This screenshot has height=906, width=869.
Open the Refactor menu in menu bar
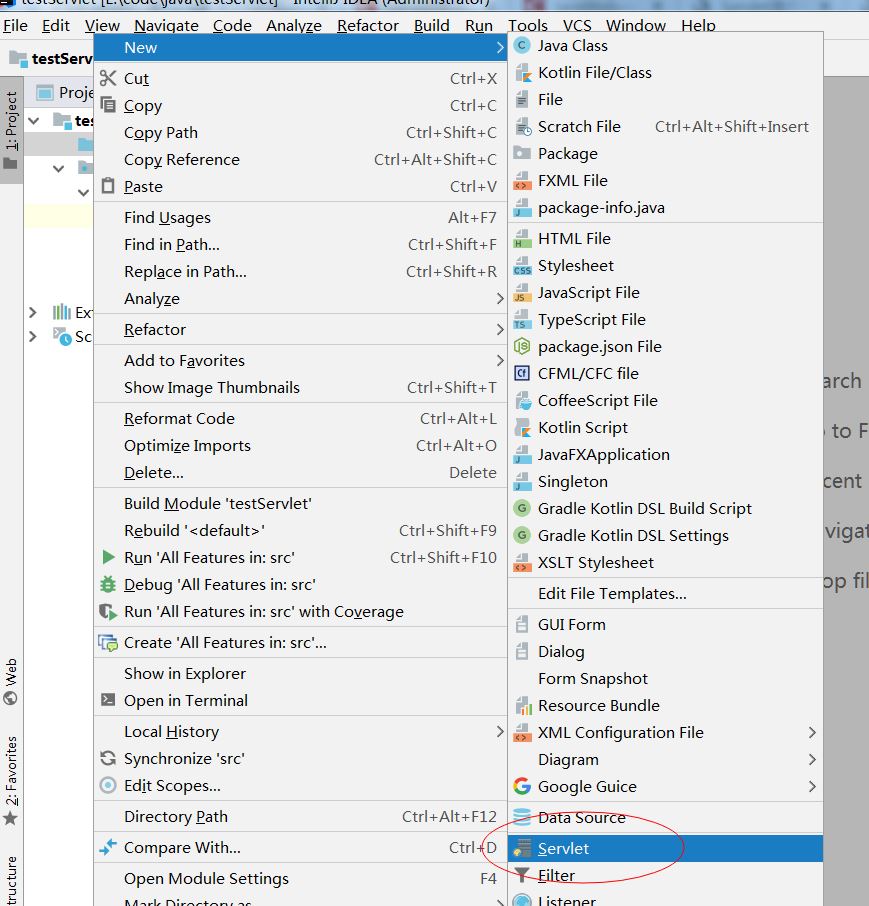(367, 25)
